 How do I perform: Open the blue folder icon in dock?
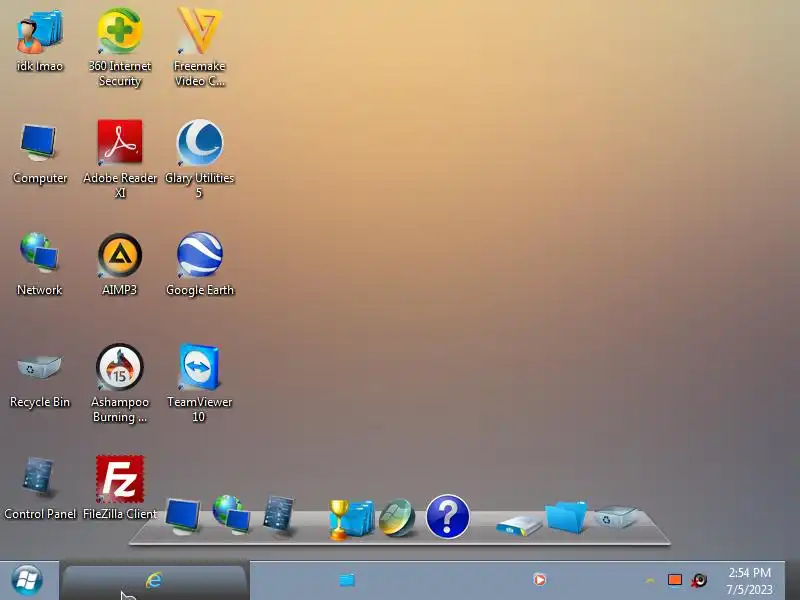[x=566, y=517]
